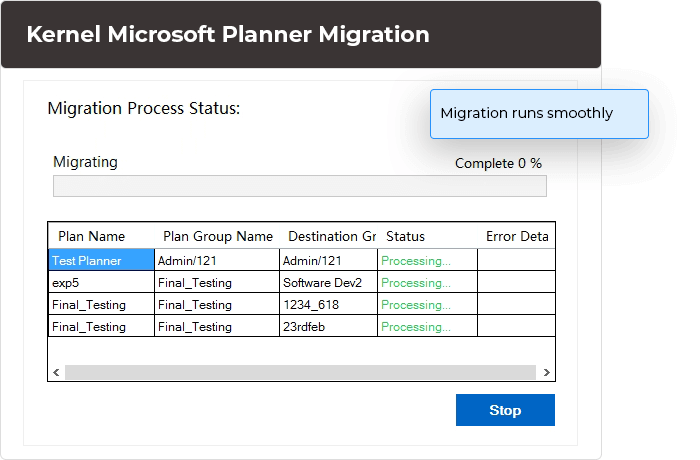Image resolution: width=700 pixels, height=460 pixels.
Task: Click Final_Testing group cell in 1234_618 row
Action: (x=217, y=304)
